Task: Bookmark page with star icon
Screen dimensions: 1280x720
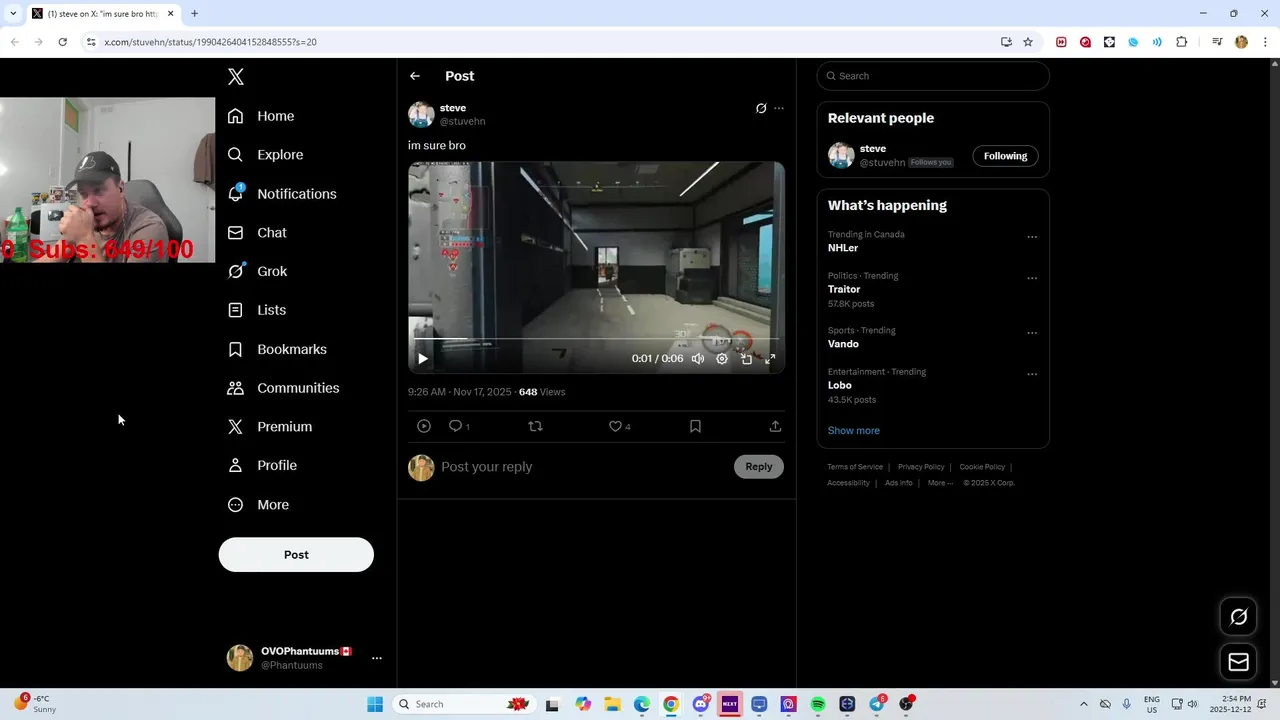Action: tap(1028, 42)
